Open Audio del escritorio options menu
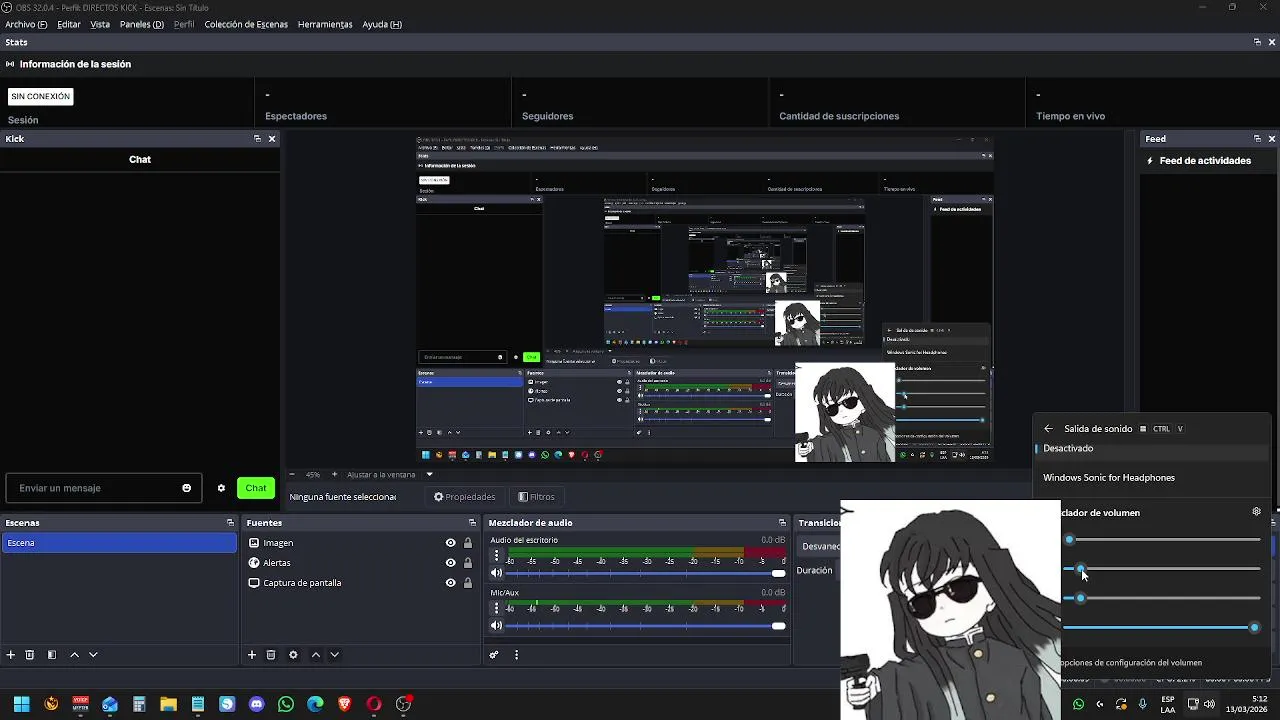1280x720 pixels. [496, 556]
